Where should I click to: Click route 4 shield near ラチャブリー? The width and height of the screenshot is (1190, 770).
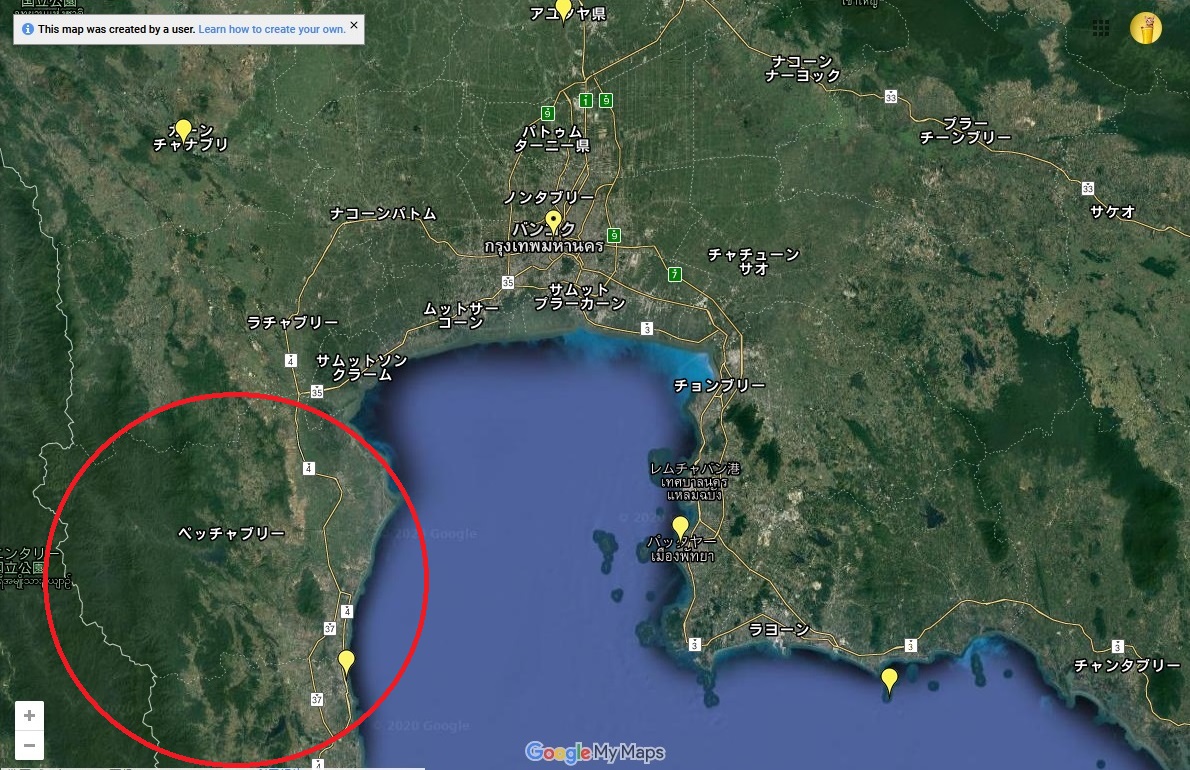291,360
